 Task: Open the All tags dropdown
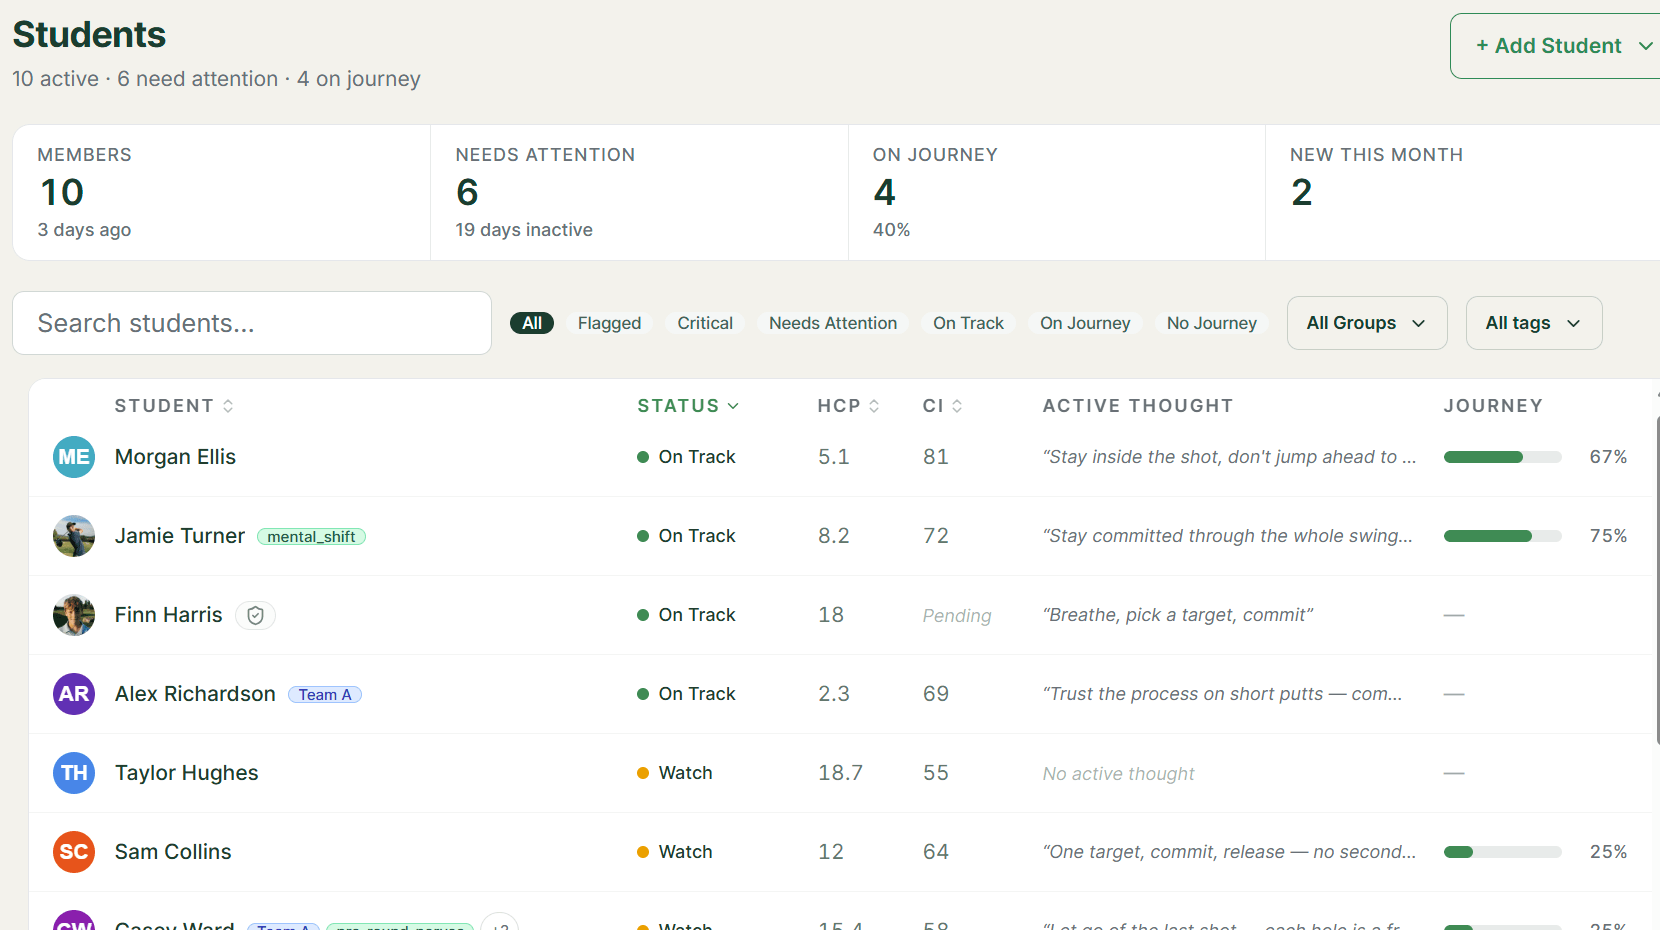(1534, 323)
